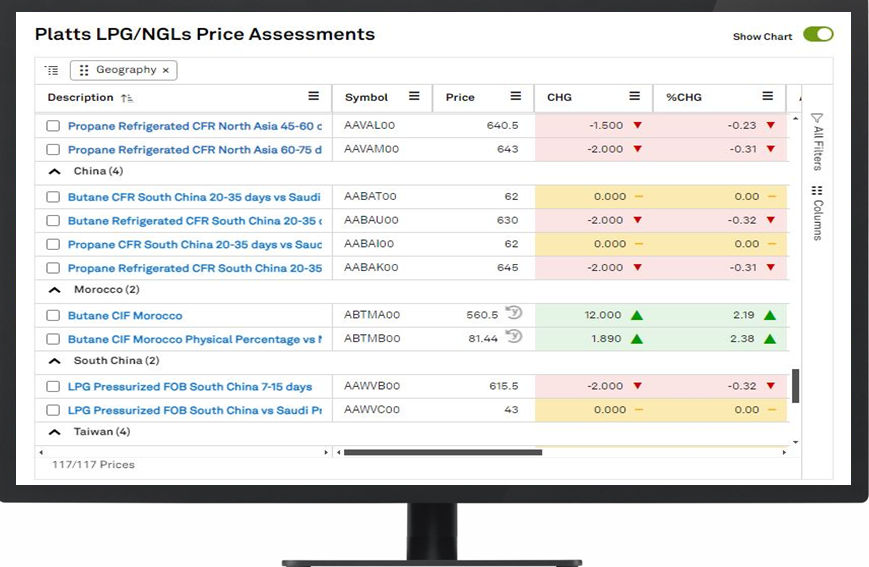Open the All Filters side panel
The image size is (869, 567).
pyautogui.click(x=817, y=141)
